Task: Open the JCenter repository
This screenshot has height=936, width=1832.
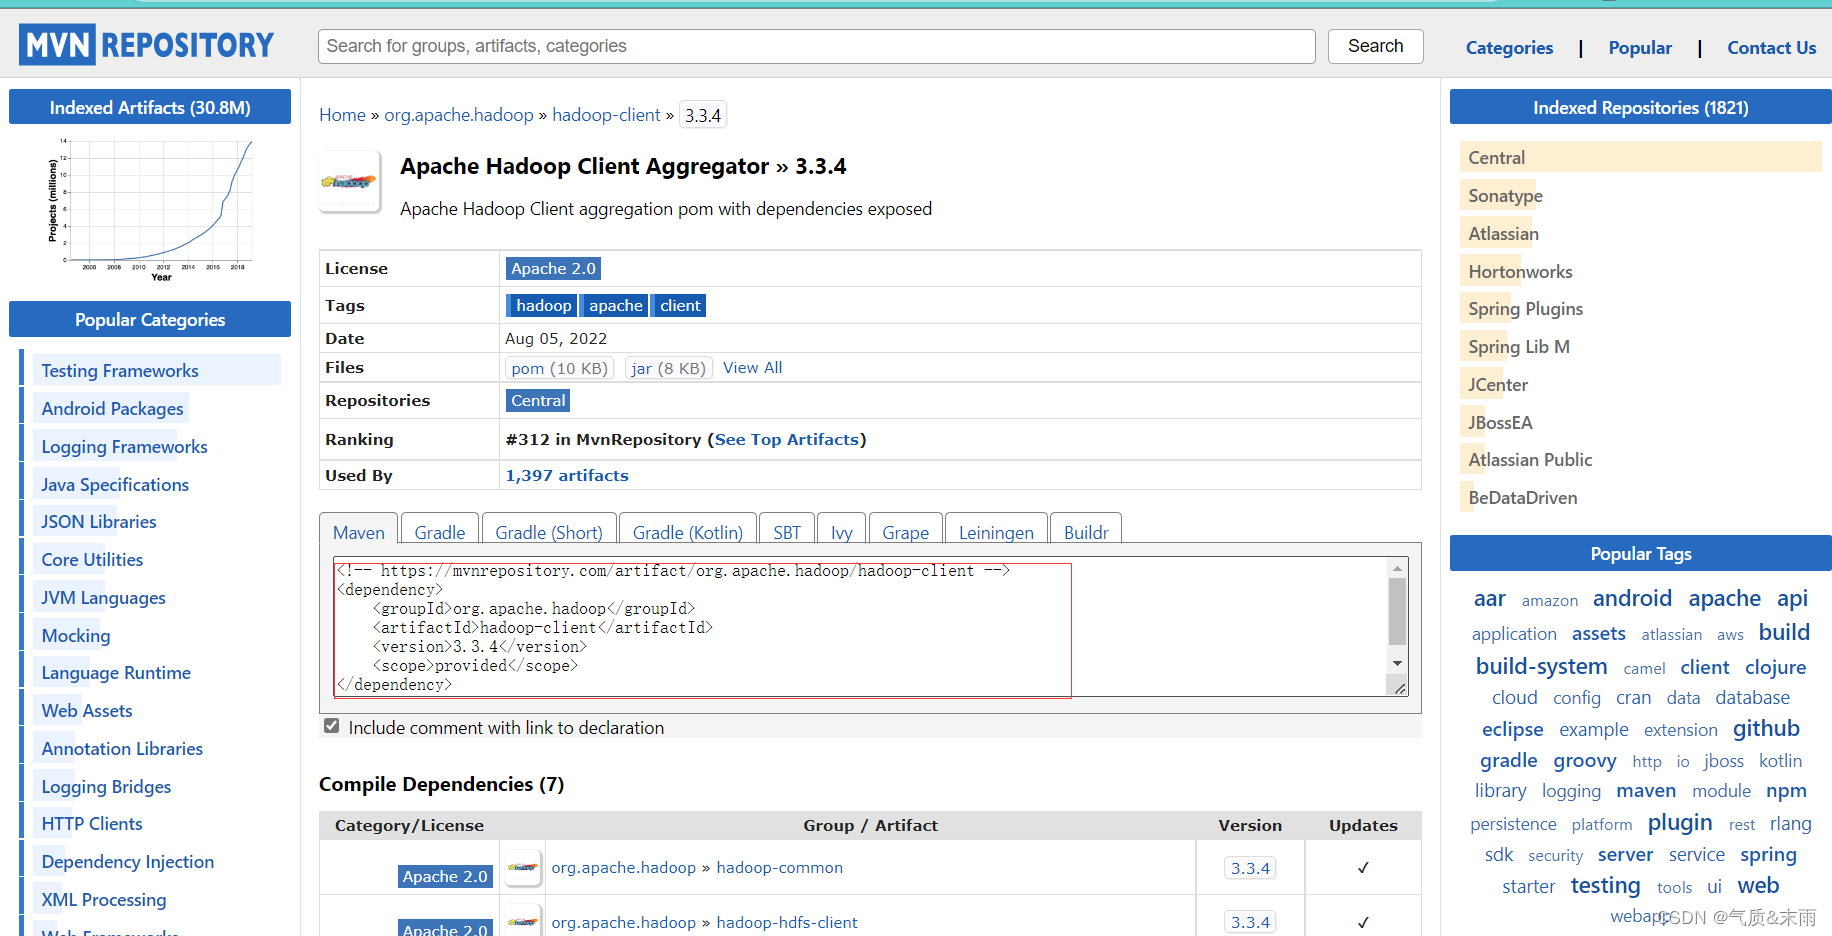Action: [1497, 385]
